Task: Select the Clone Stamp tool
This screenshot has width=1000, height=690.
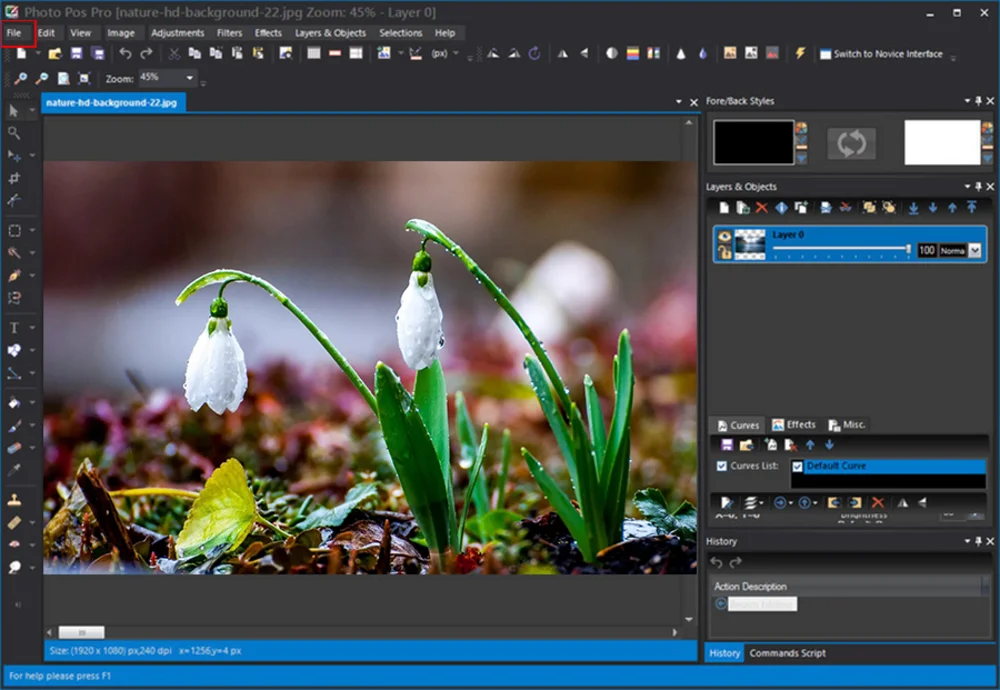Action: (x=14, y=500)
